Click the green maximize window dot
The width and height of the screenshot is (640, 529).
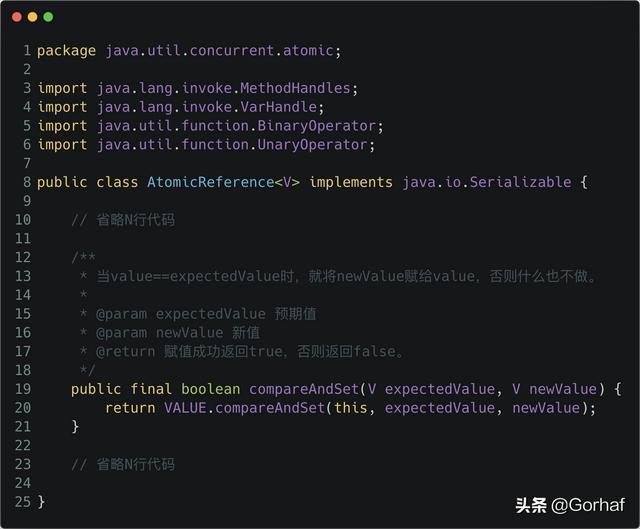click(49, 17)
